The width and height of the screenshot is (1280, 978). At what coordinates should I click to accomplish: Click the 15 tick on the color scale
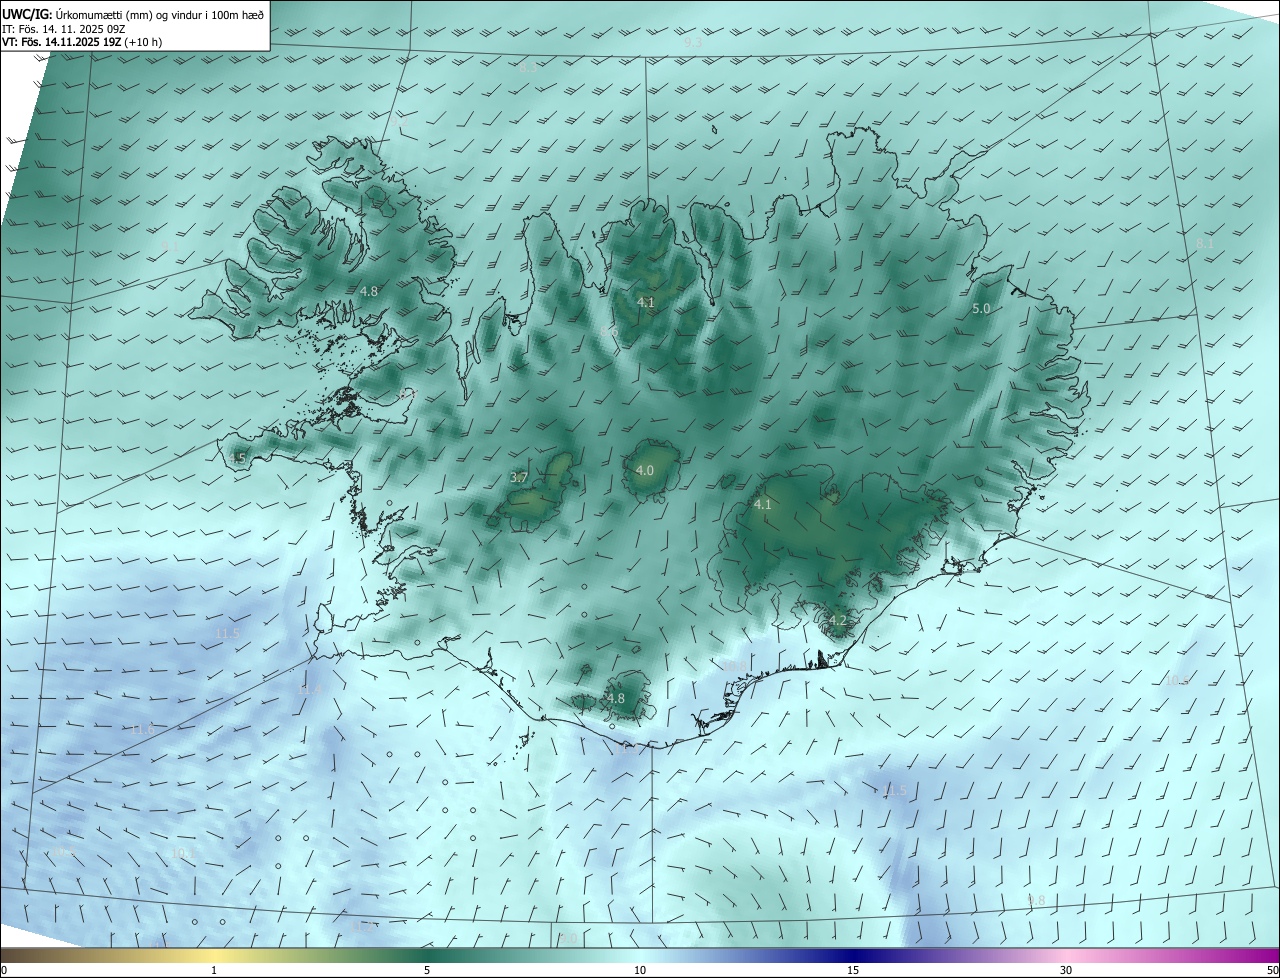pyautogui.click(x=853, y=970)
